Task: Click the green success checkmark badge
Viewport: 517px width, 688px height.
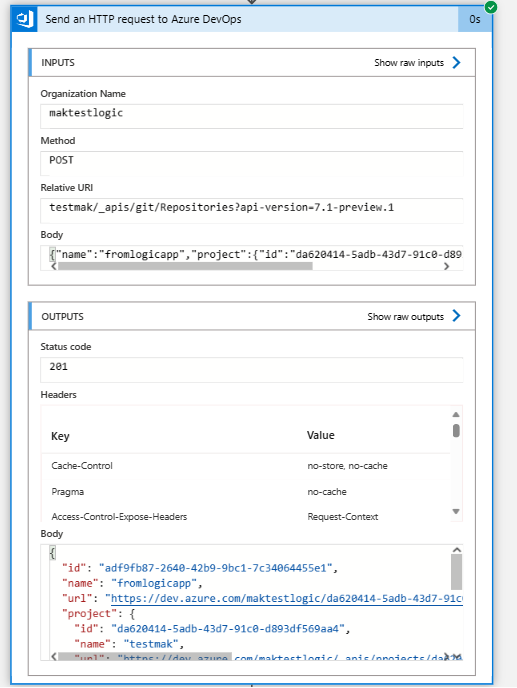Action: click(491, 7)
